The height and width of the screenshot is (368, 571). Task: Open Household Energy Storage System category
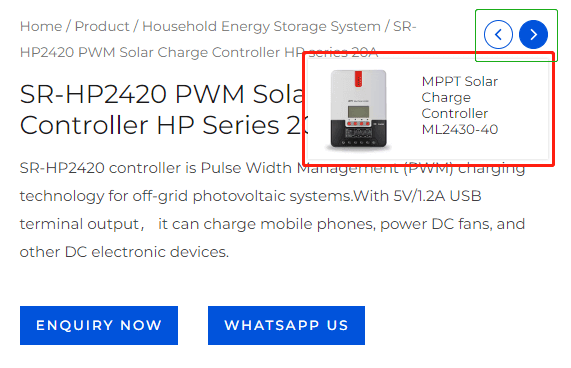pos(261,27)
